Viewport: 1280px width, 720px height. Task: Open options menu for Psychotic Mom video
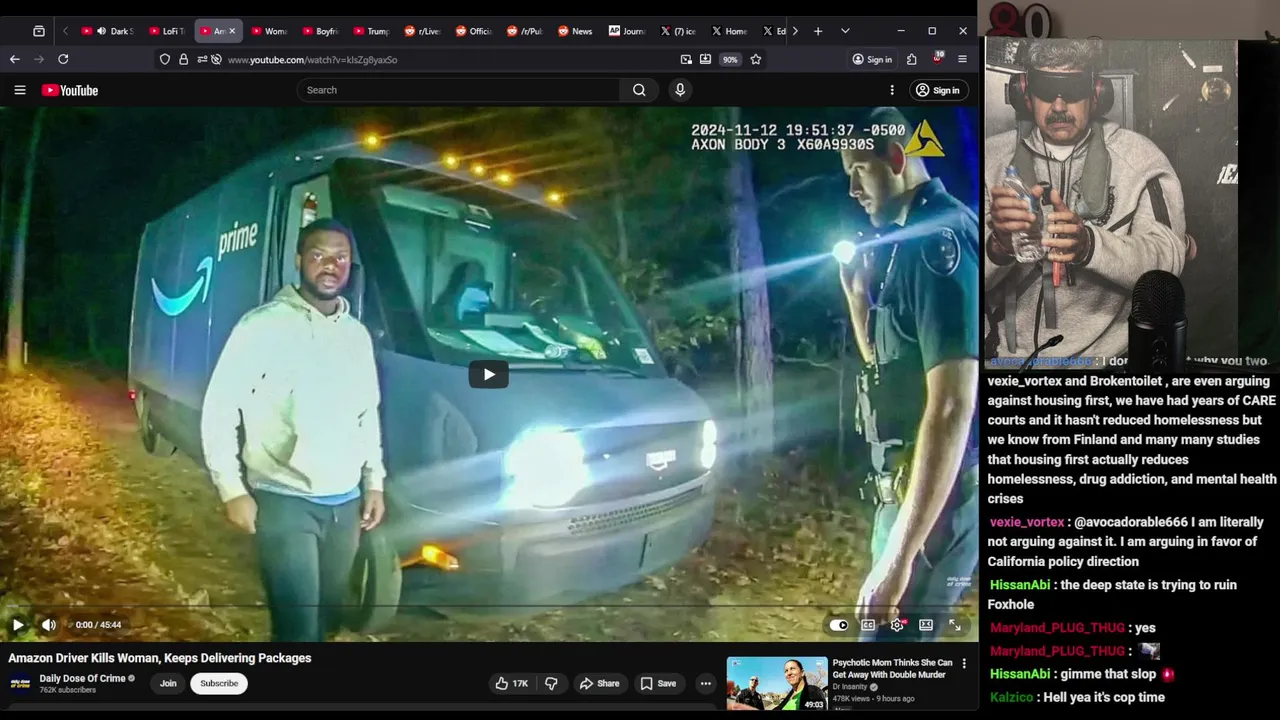click(964, 663)
